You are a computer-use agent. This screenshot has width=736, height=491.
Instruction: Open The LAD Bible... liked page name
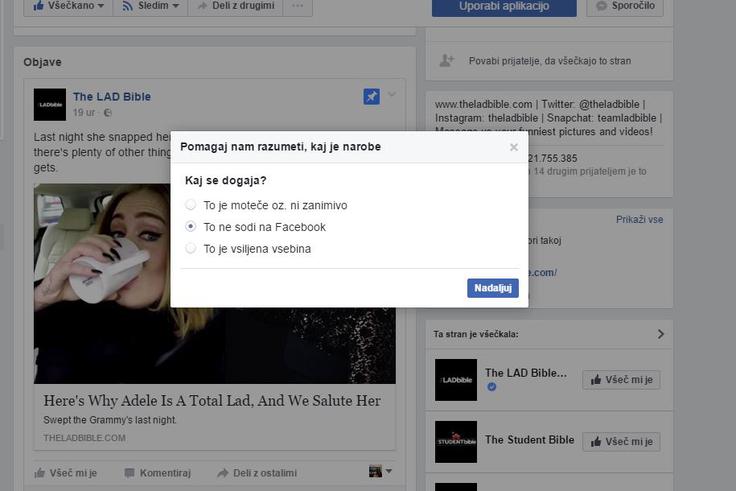[x=526, y=373]
